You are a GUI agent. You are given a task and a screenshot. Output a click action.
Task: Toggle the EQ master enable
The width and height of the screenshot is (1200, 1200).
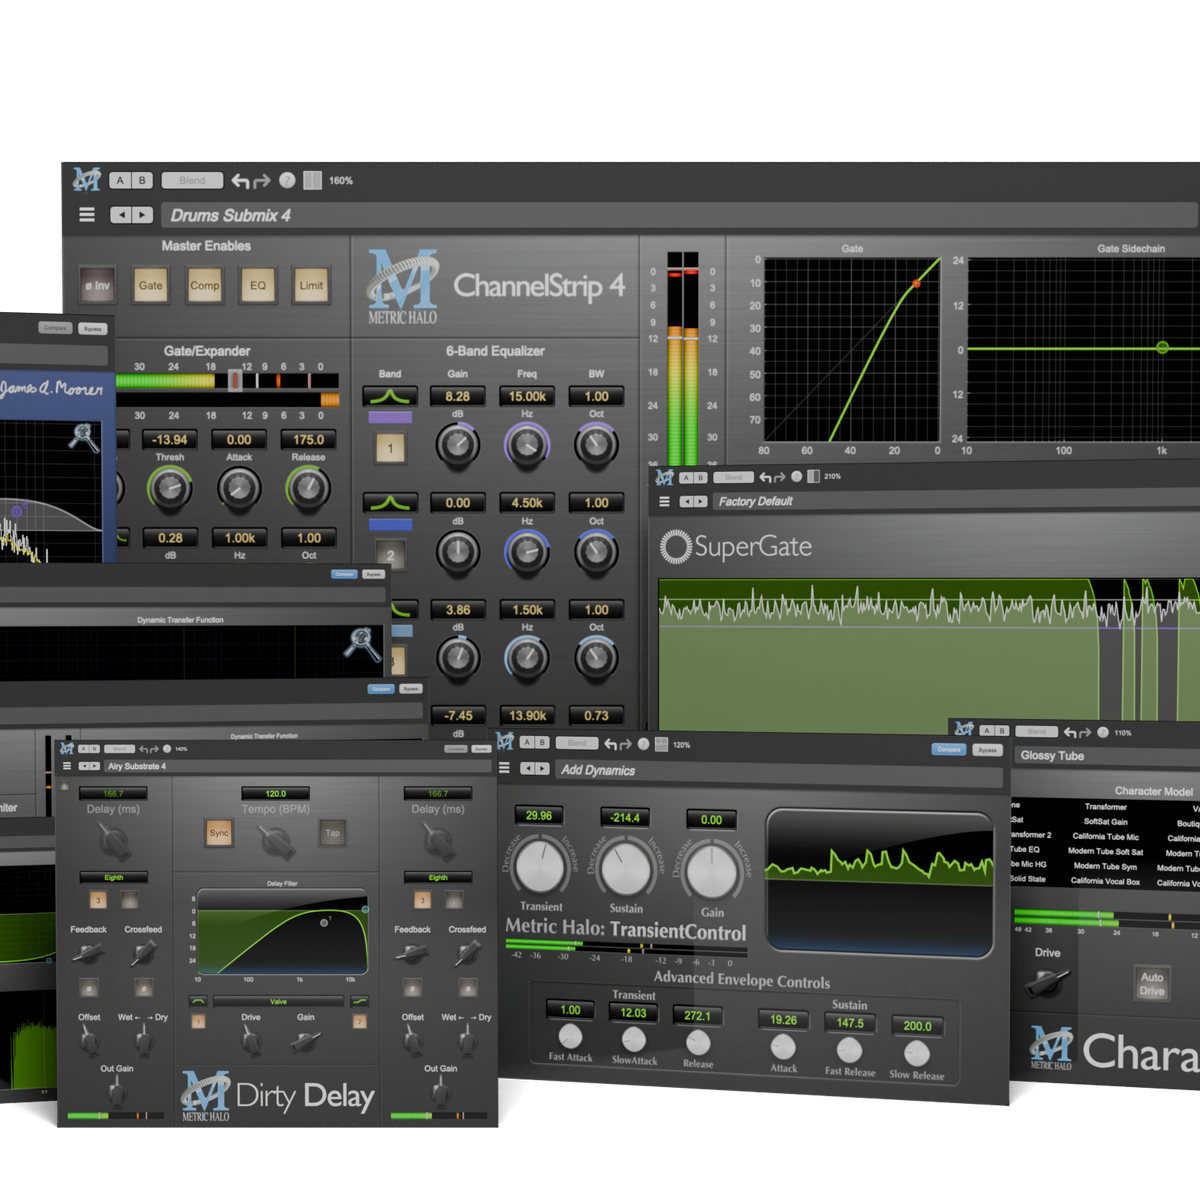point(258,285)
